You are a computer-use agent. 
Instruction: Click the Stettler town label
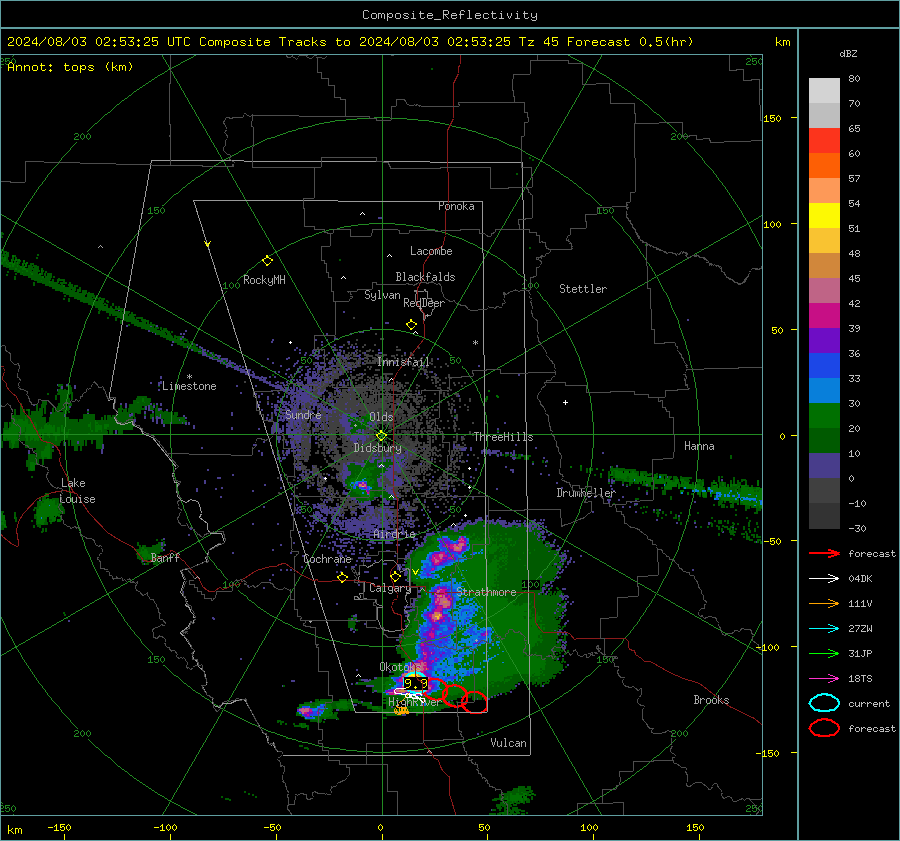[583, 289]
